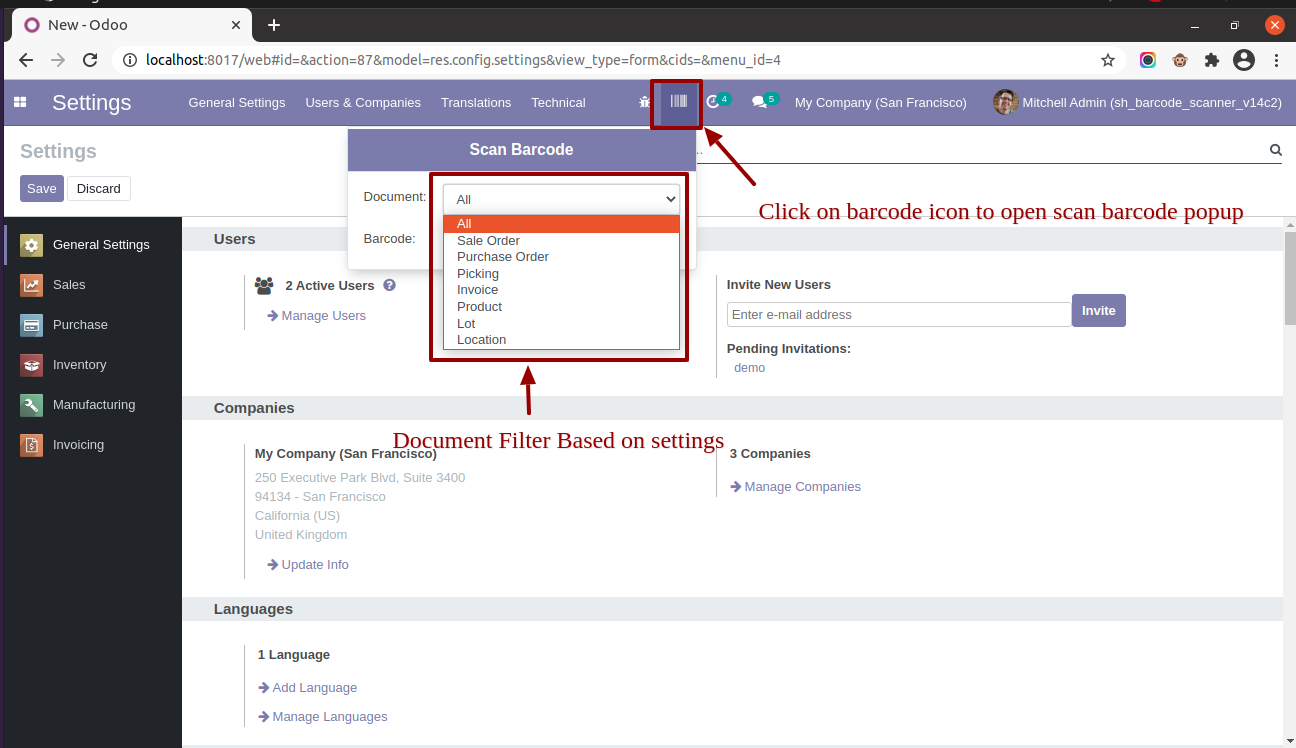Reload the page in browser
Screen dimensions: 1296x748
(90, 60)
